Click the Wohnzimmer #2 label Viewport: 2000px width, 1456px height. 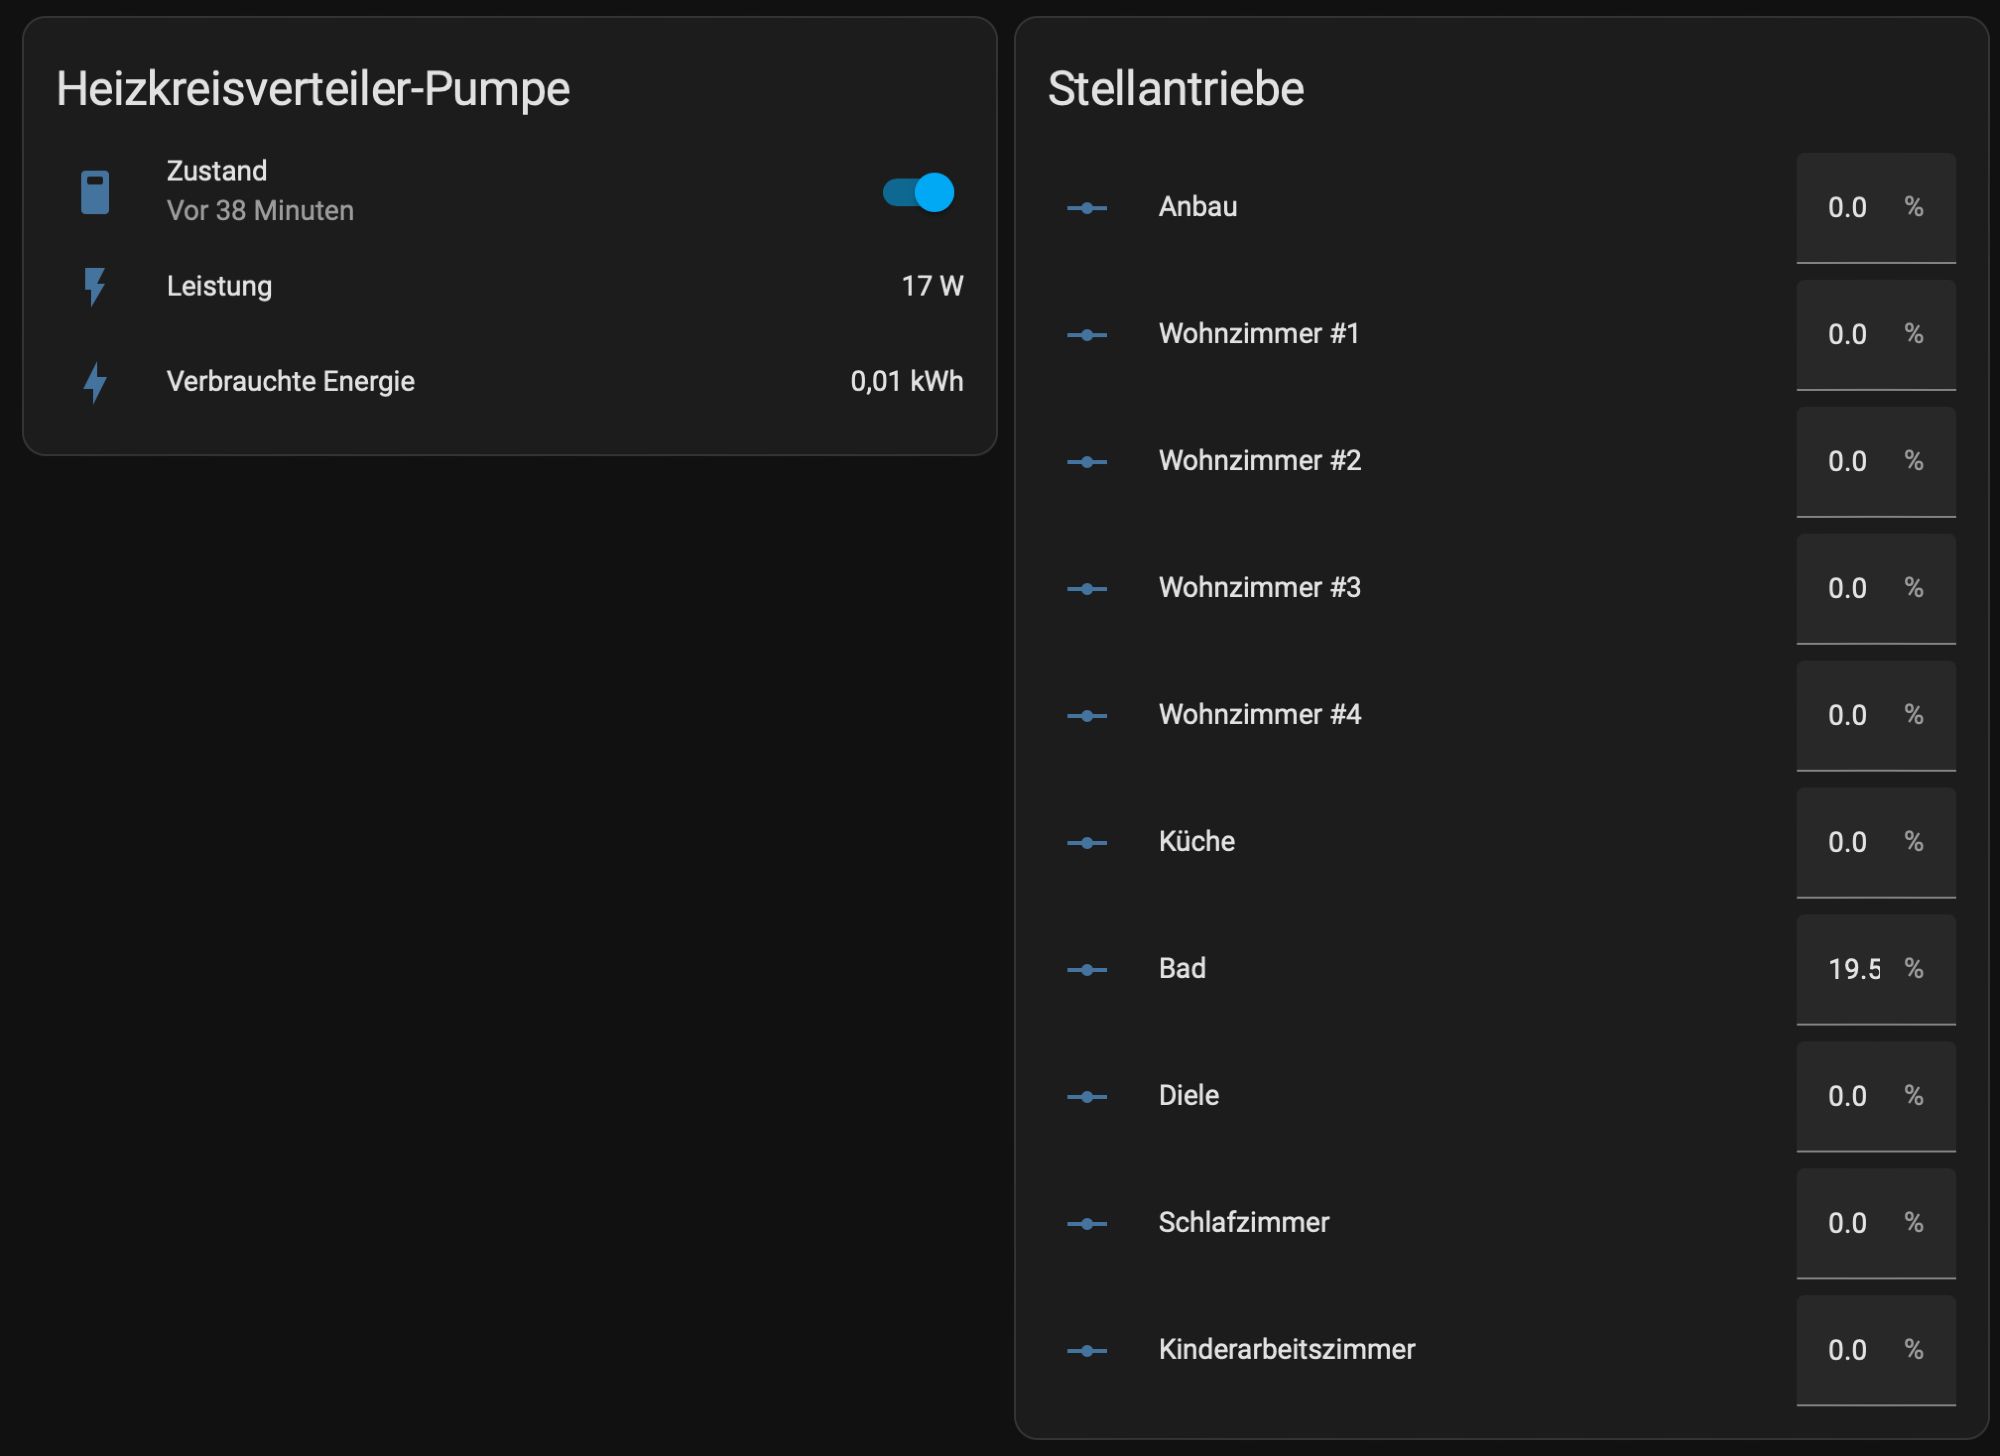[1260, 461]
